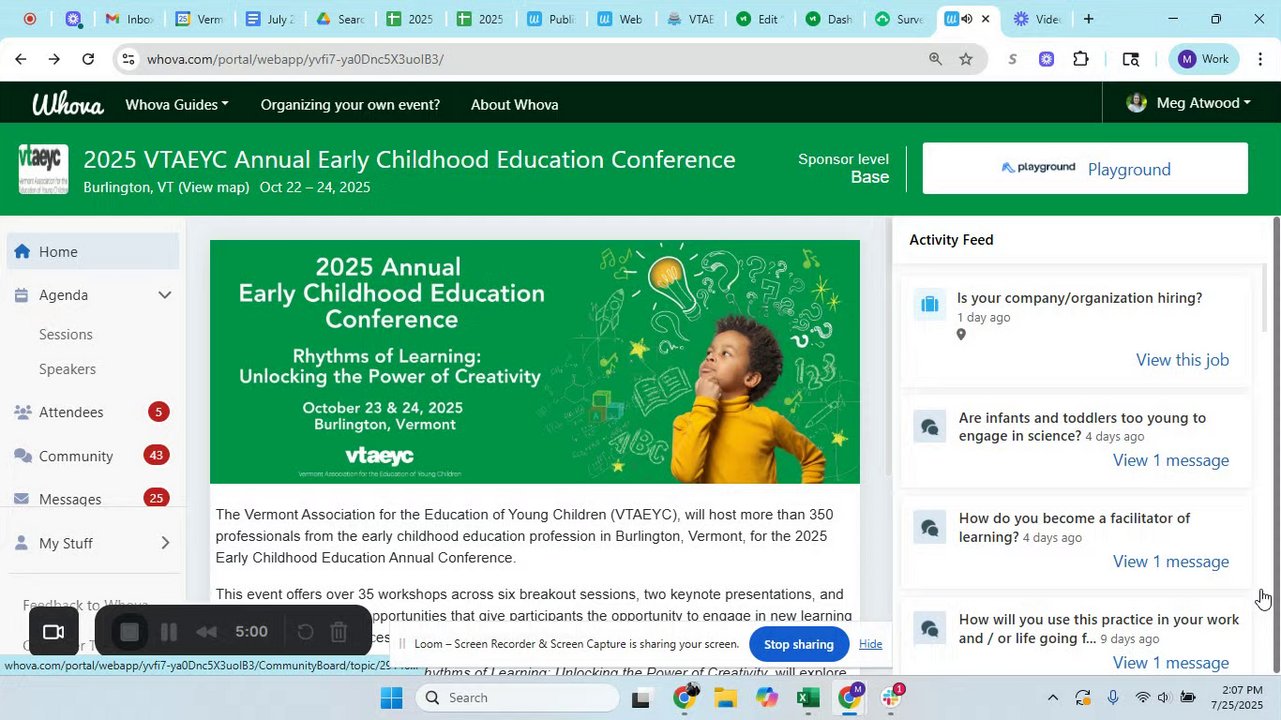The image size is (1281, 720).
Task: Open Sessions under Agenda
Action: tap(66, 334)
